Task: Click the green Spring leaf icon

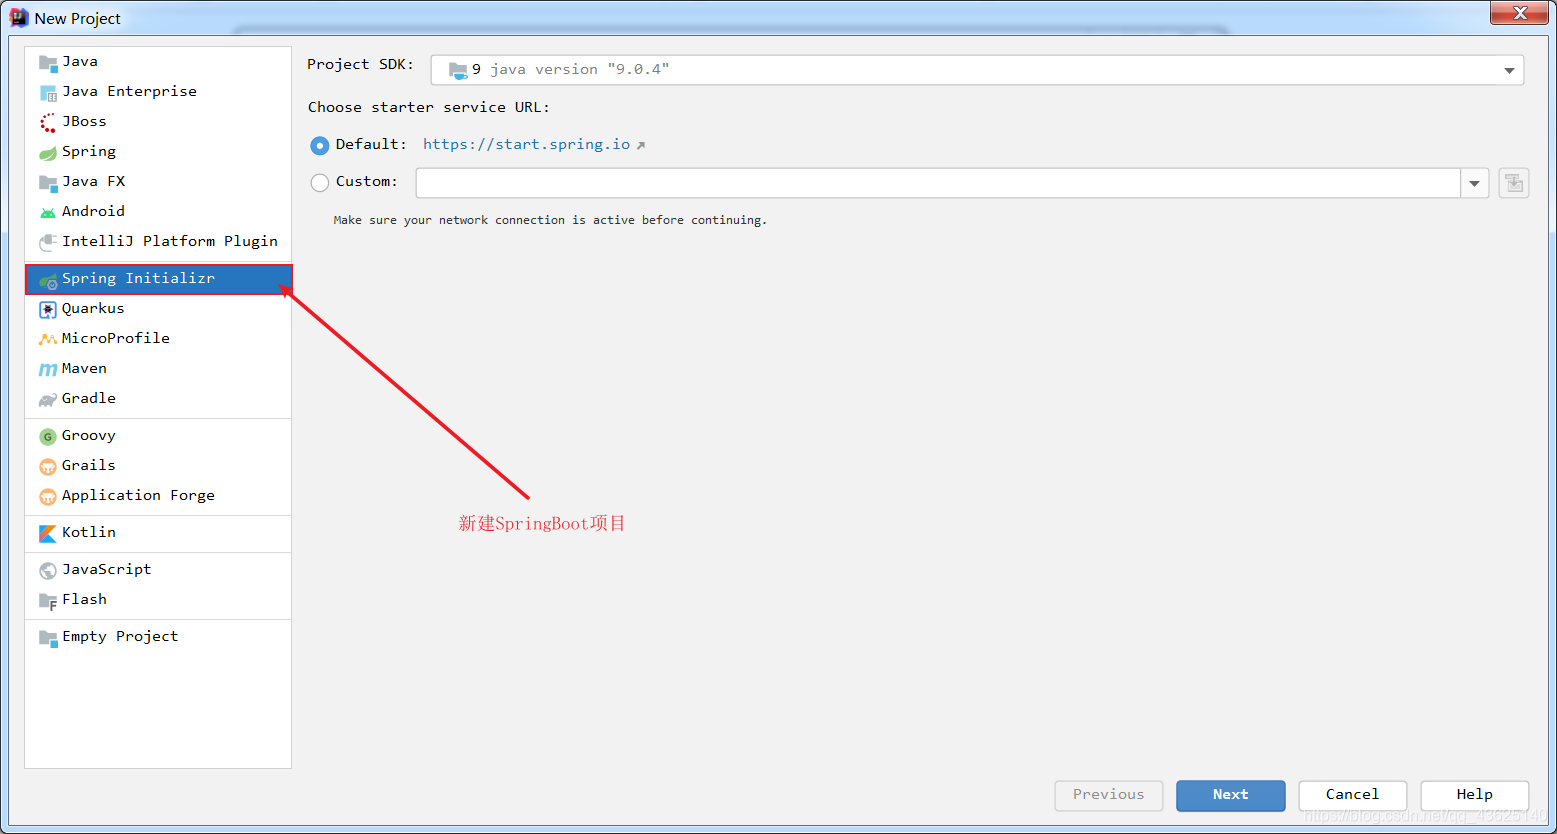Action: point(48,152)
